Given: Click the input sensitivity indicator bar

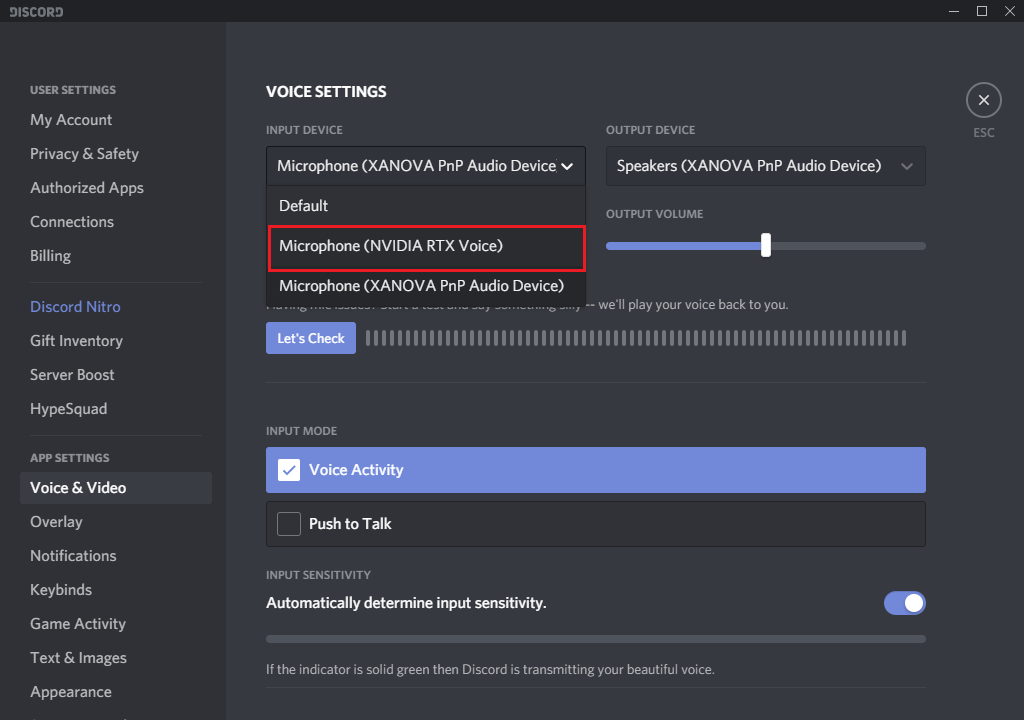Looking at the screenshot, I should pos(596,639).
